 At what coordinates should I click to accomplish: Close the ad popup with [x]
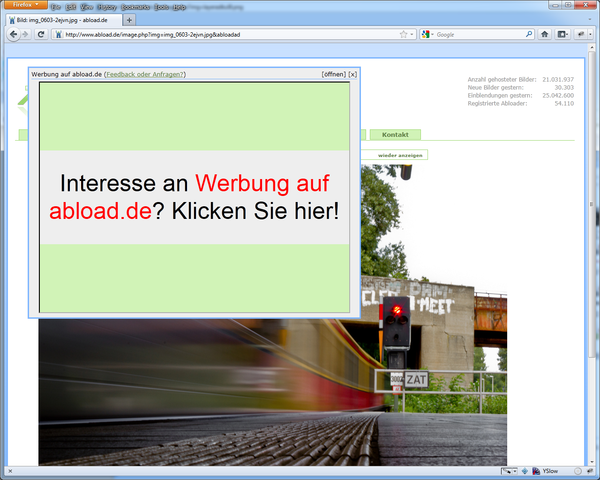point(352,75)
